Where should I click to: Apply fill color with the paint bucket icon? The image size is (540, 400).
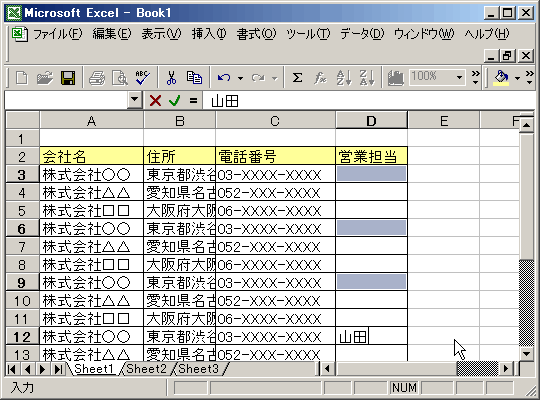click(501, 78)
